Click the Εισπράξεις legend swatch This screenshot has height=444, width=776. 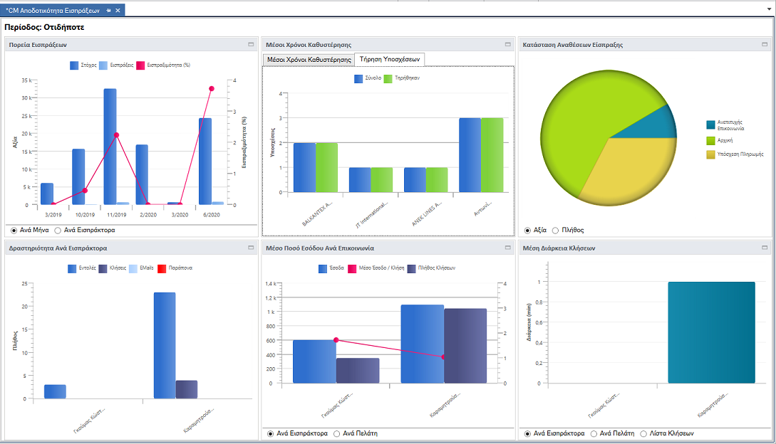pos(103,65)
